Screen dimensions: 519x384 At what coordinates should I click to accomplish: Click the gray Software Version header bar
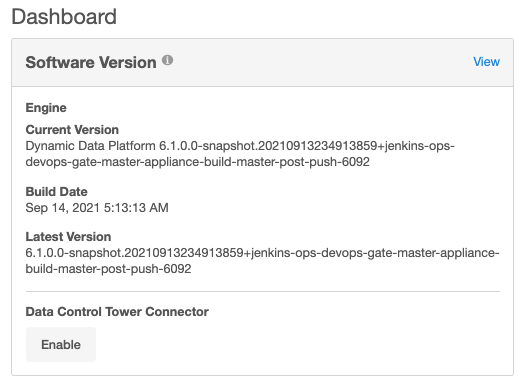click(x=263, y=63)
